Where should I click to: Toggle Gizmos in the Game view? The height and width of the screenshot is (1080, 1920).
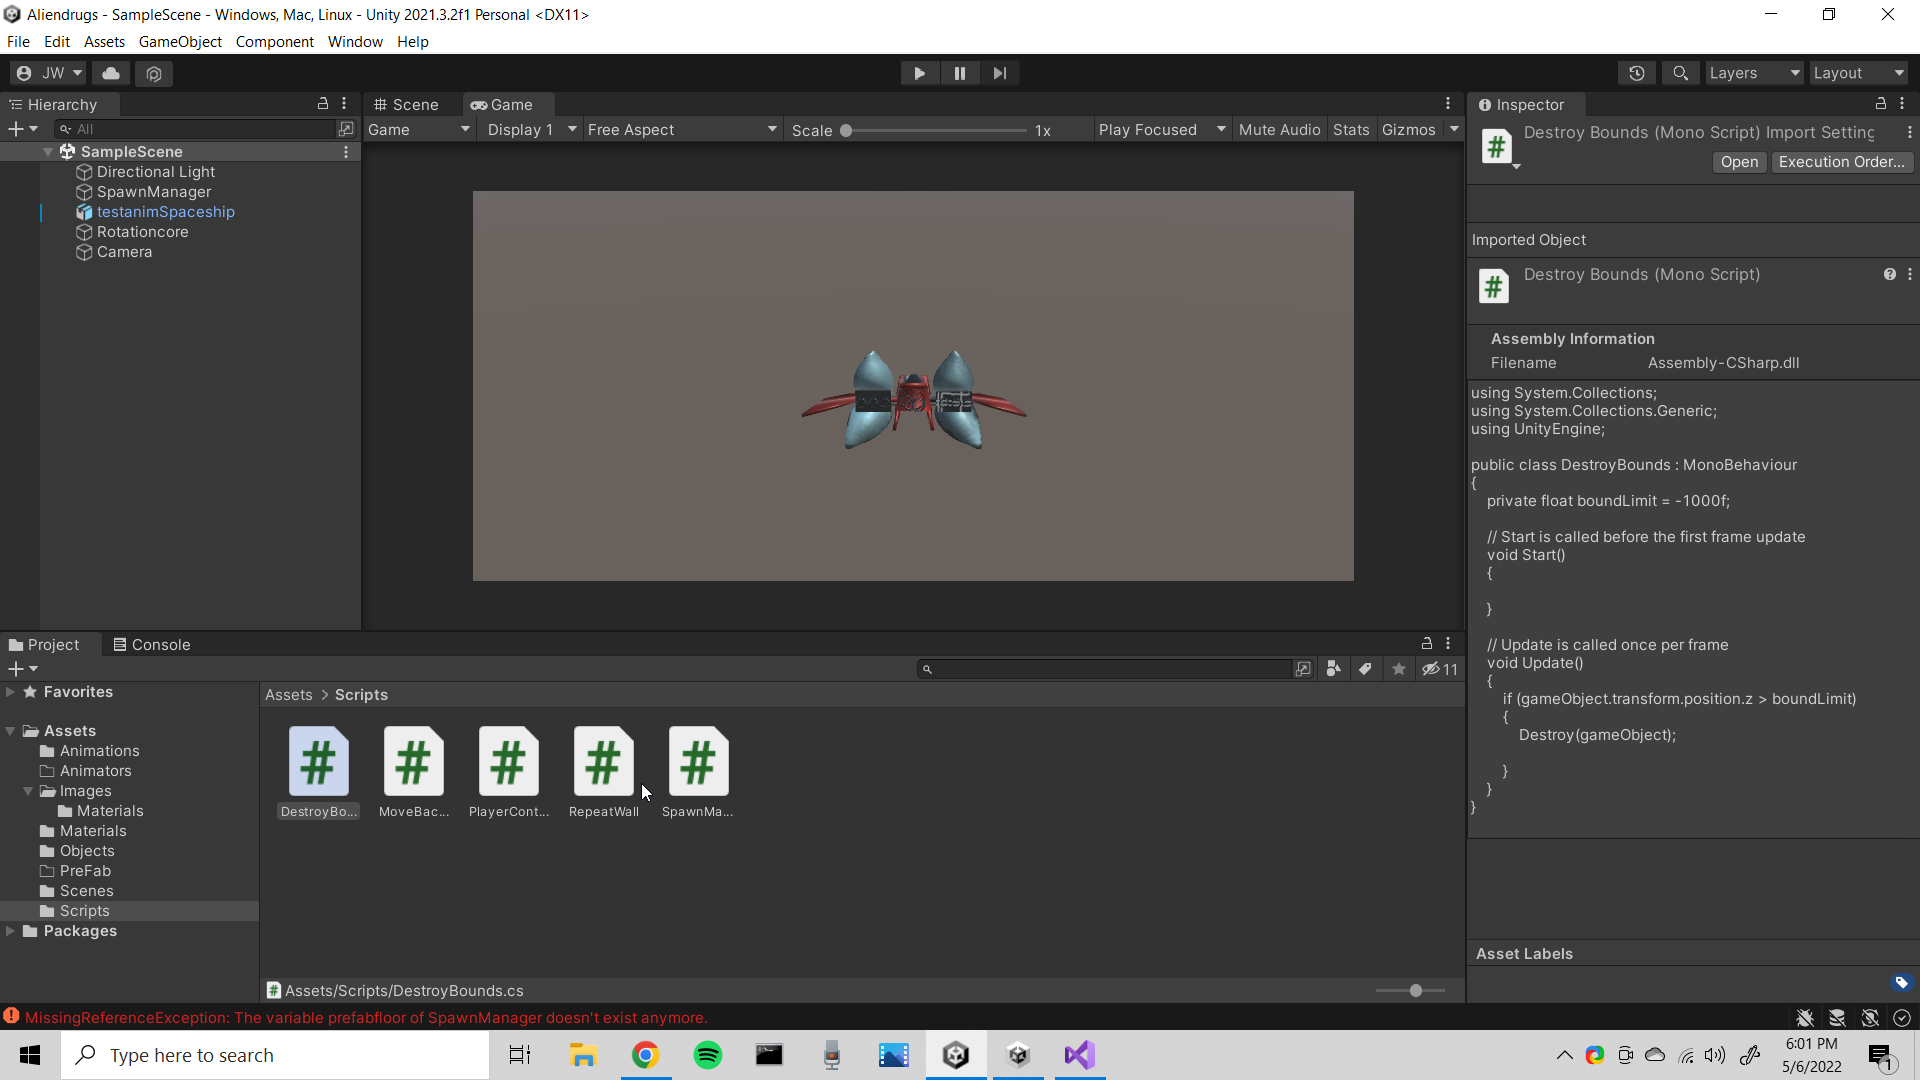pyautogui.click(x=1408, y=130)
